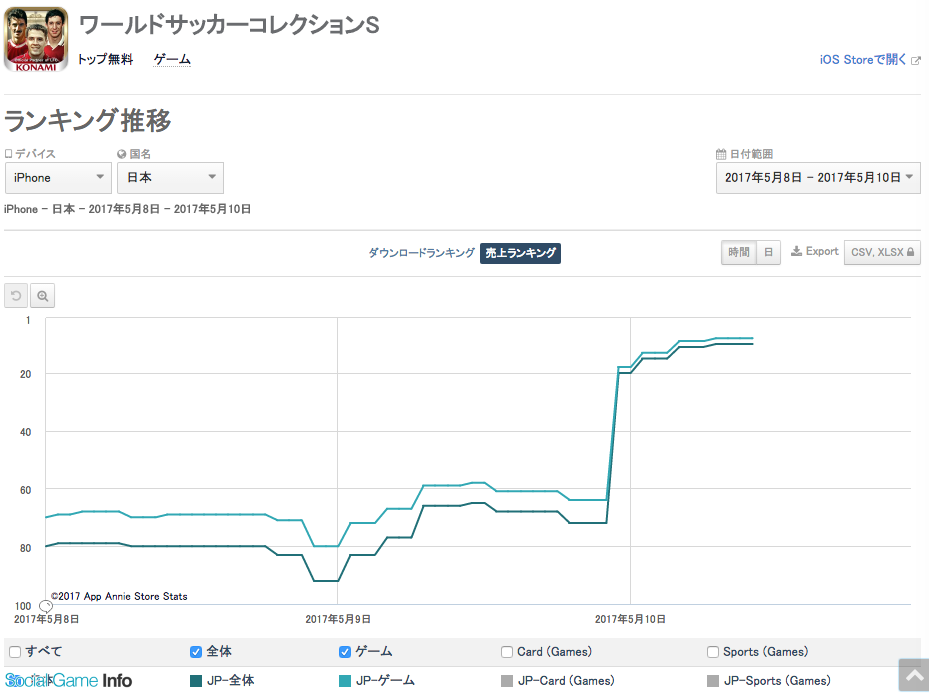Uncheck the 全体 checkbox
Image resolution: width=929 pixels, height=693 pixels.
(196, 652)
